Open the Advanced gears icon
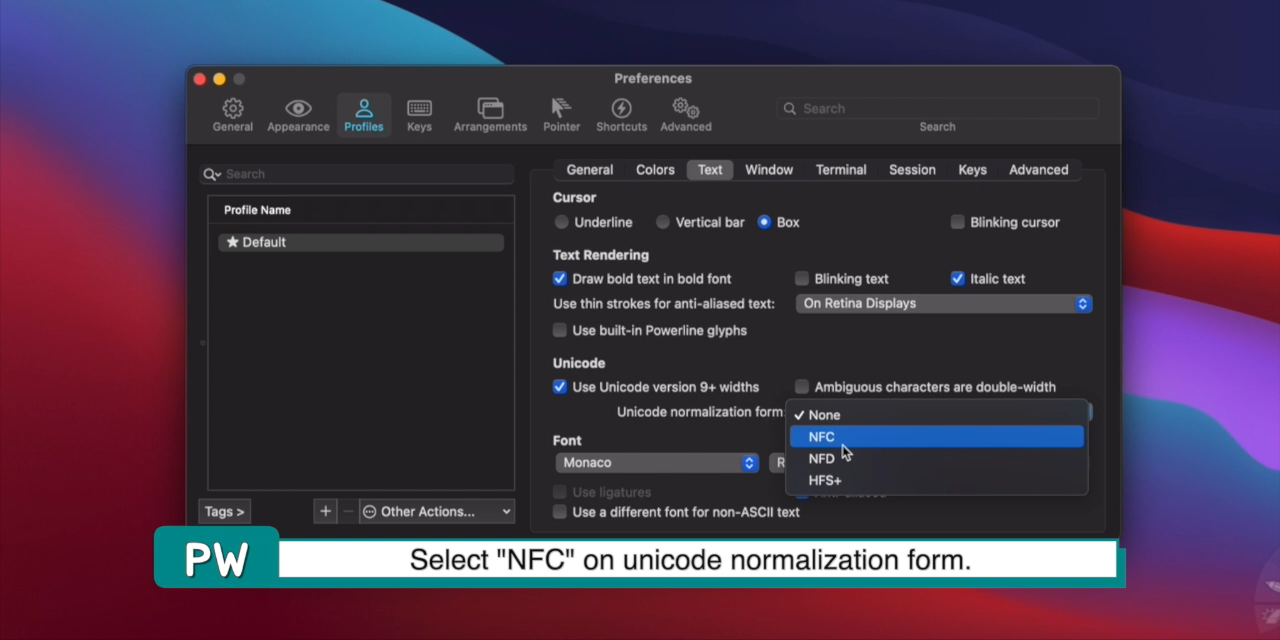 685,108
